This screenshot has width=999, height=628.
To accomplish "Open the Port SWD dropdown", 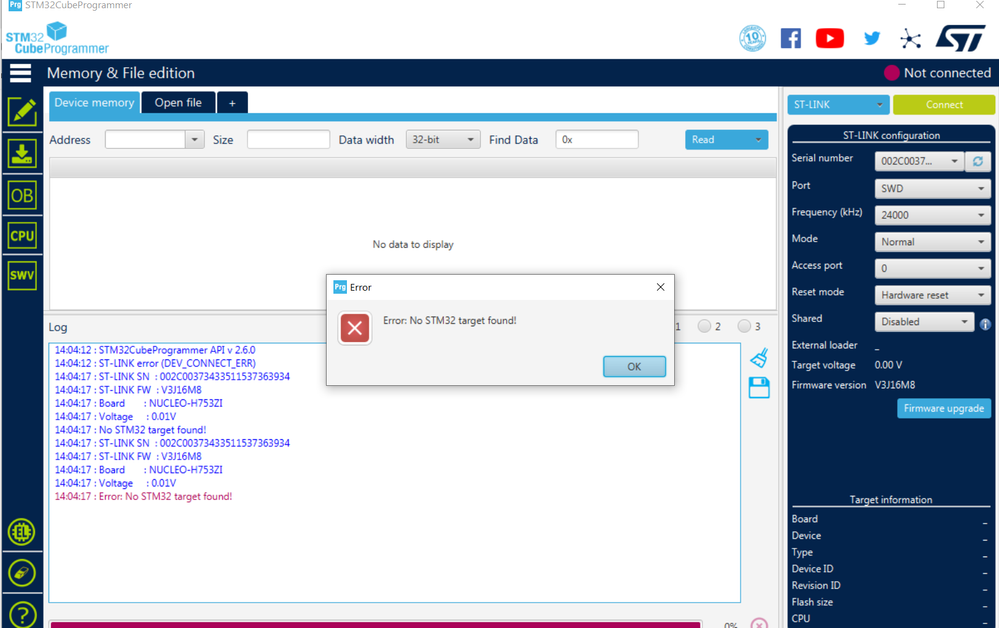I will coord(933,189).
